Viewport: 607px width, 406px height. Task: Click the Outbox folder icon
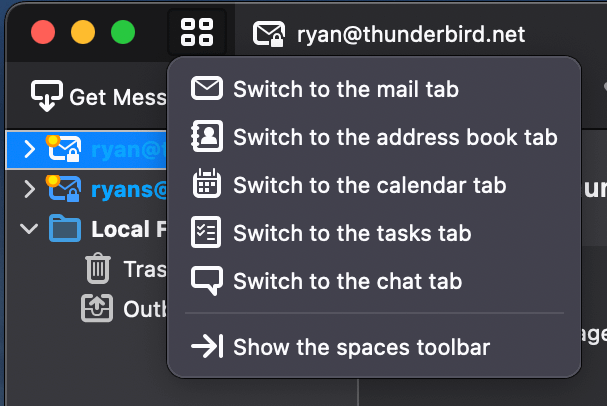(x=97, y=308)
